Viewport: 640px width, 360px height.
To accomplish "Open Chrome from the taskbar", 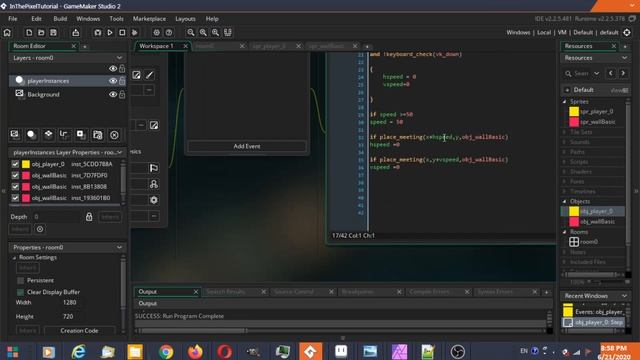I will [166, 351].
